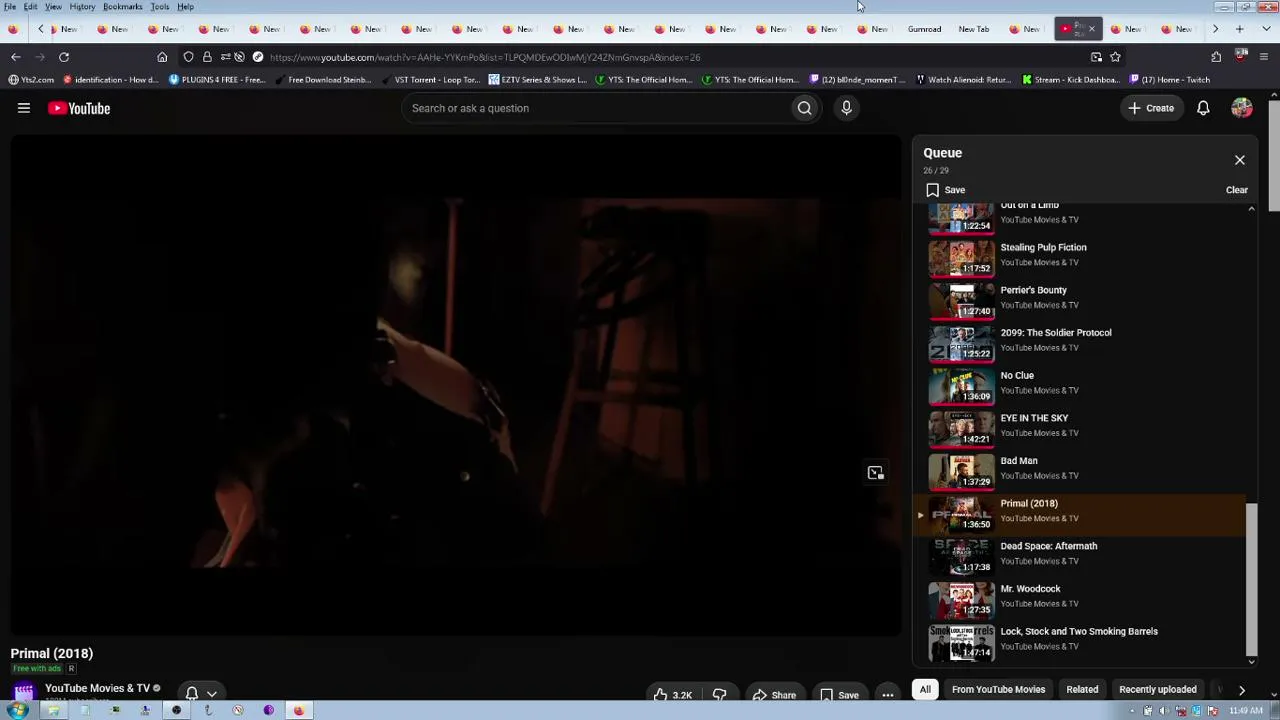Click the Create button

(1151, 108)
